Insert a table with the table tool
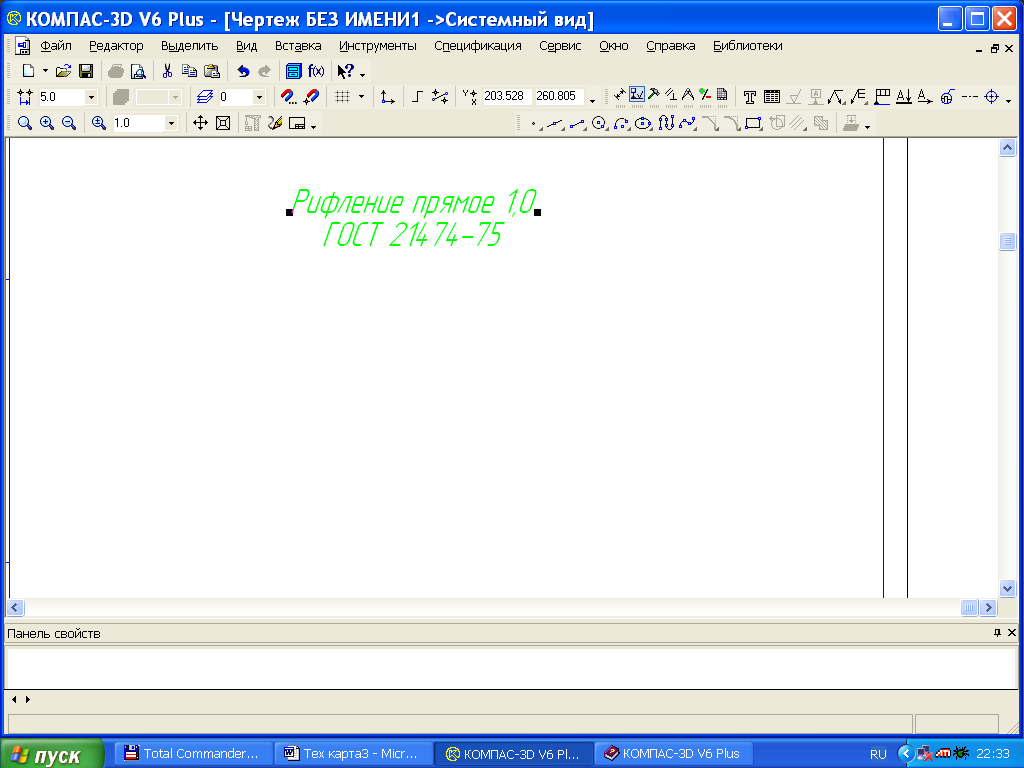This screenshot has height=768, width=1024. pyautogui.click(x=772, y=97)
